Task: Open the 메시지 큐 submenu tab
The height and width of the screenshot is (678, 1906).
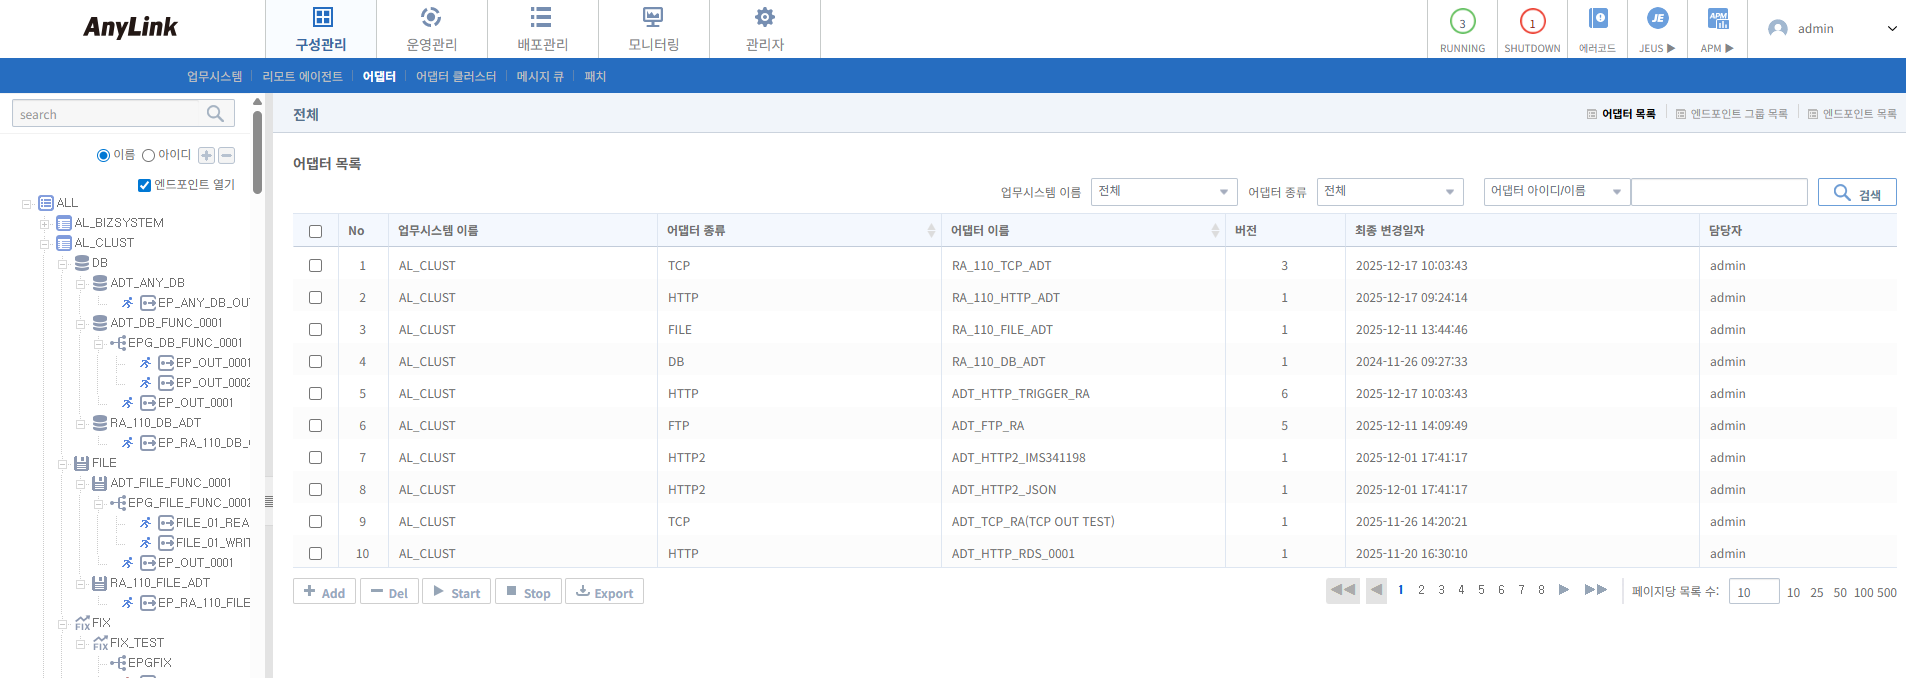Action: 540,76
